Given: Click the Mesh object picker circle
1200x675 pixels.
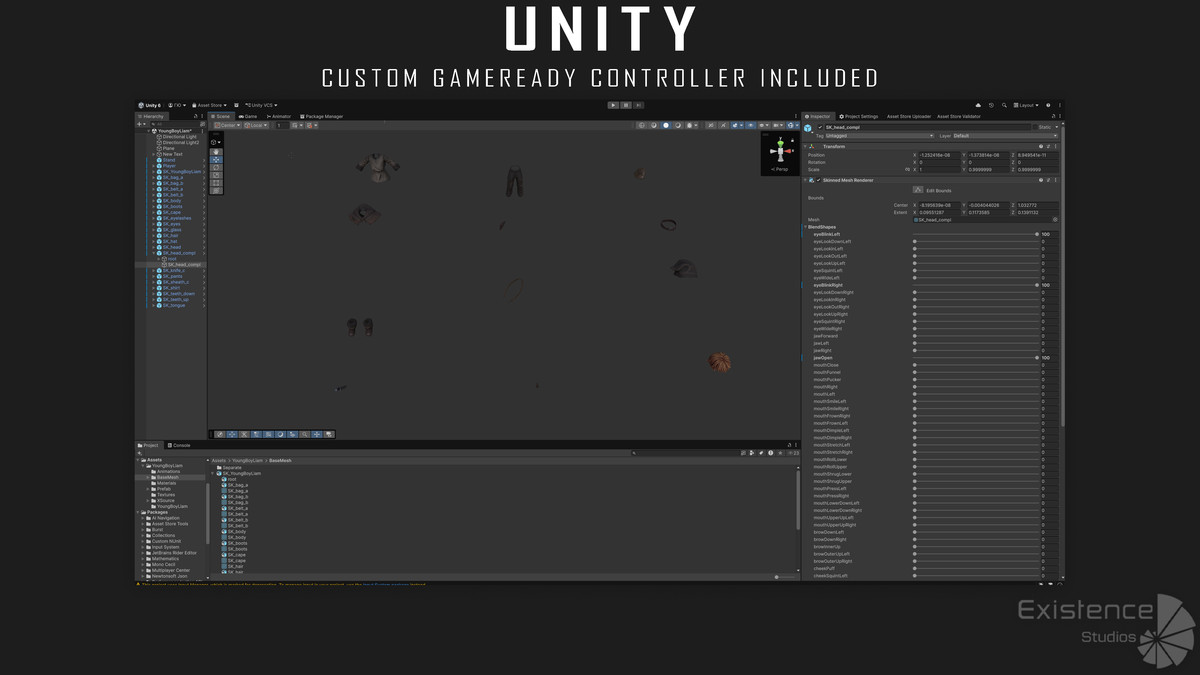Looking at the screenshot, I should click(1055, 219).
